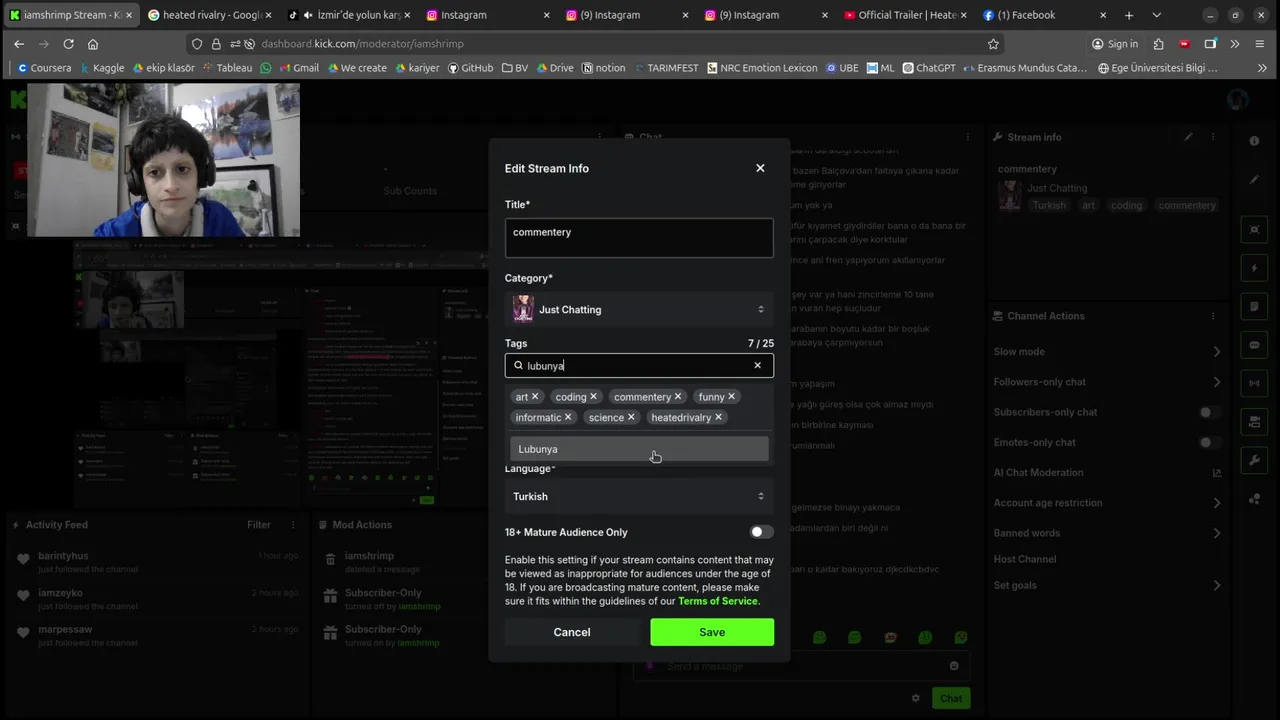Clear the tag search field
Viewport: 1280px width, 720px height.
click(757, 365)
